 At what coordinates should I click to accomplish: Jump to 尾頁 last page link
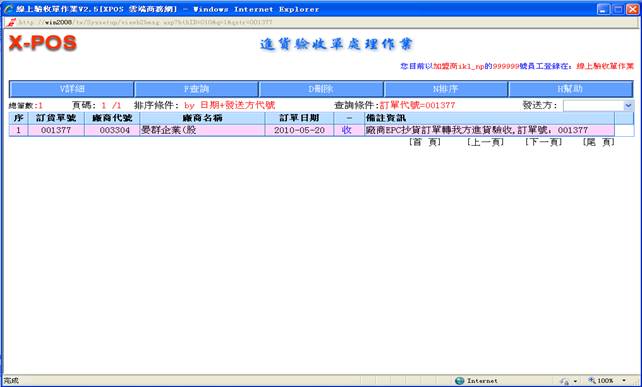(x=599, y=142)
